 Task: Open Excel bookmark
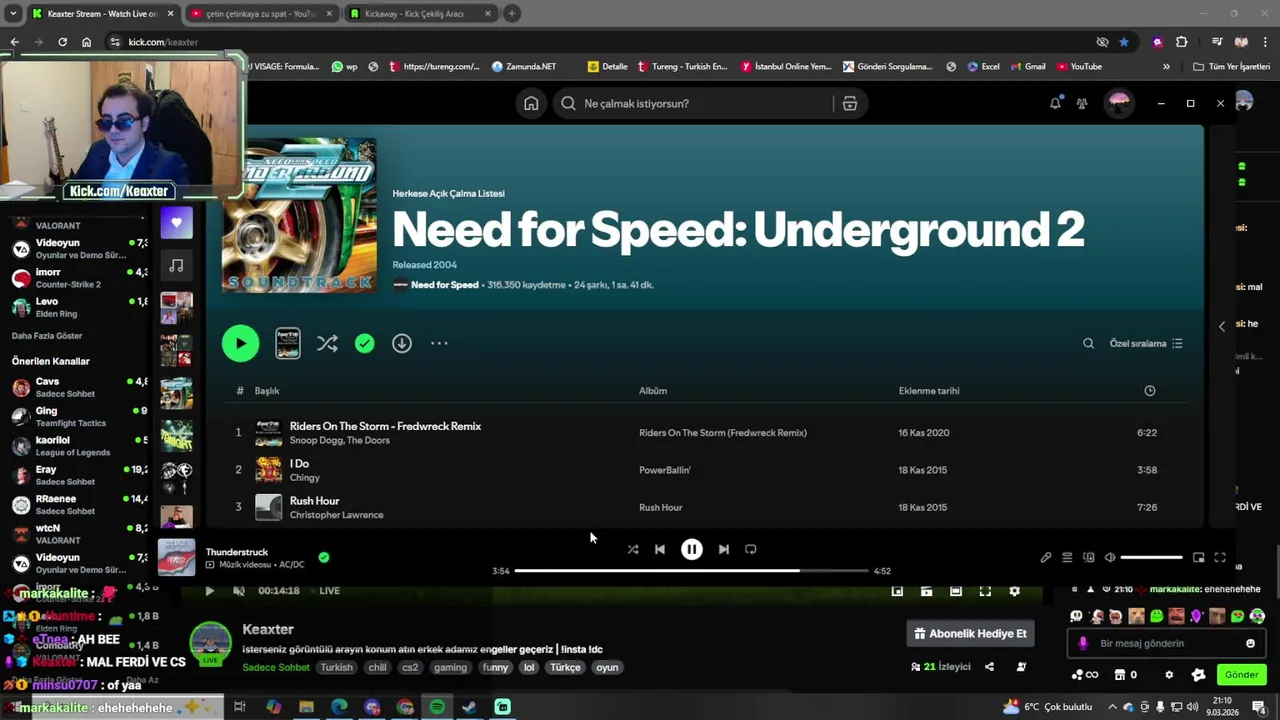[984, 67]
